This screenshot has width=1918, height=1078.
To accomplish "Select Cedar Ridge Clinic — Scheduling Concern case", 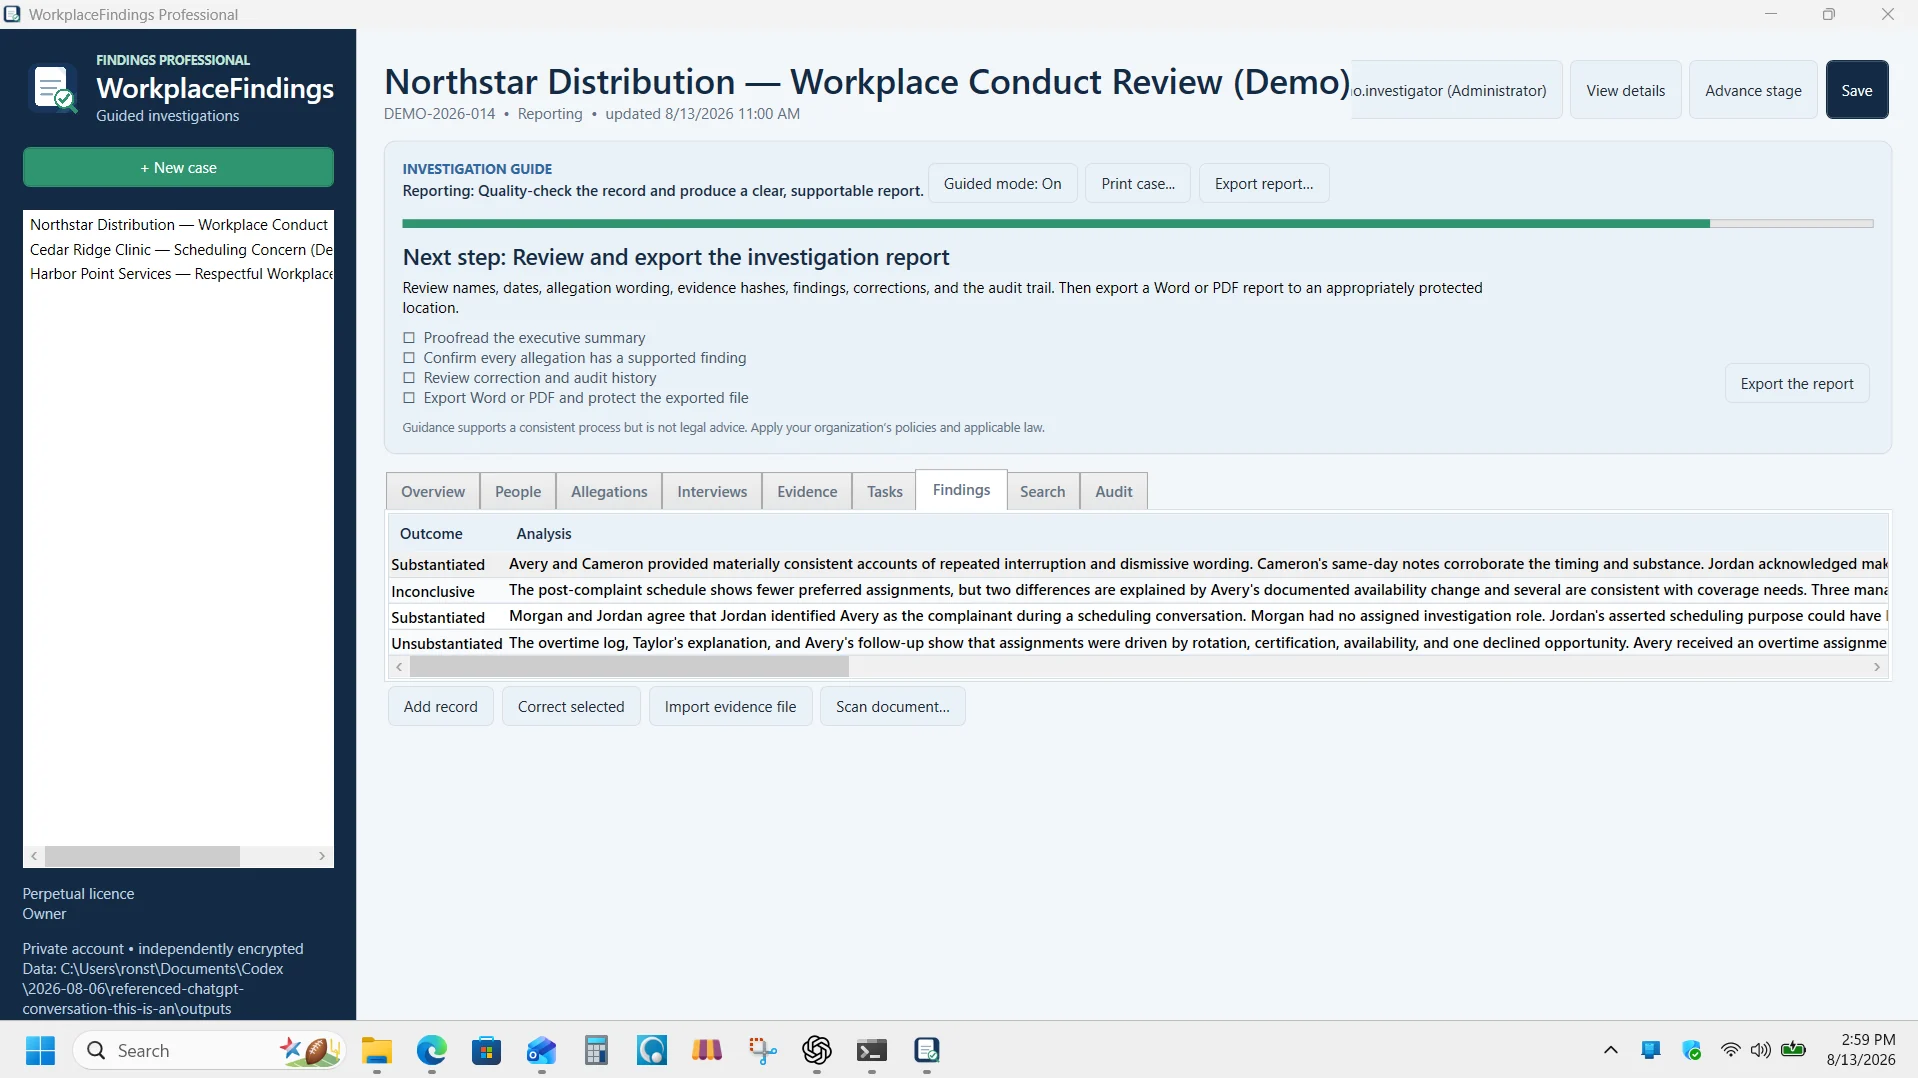I will pos(179,250).
